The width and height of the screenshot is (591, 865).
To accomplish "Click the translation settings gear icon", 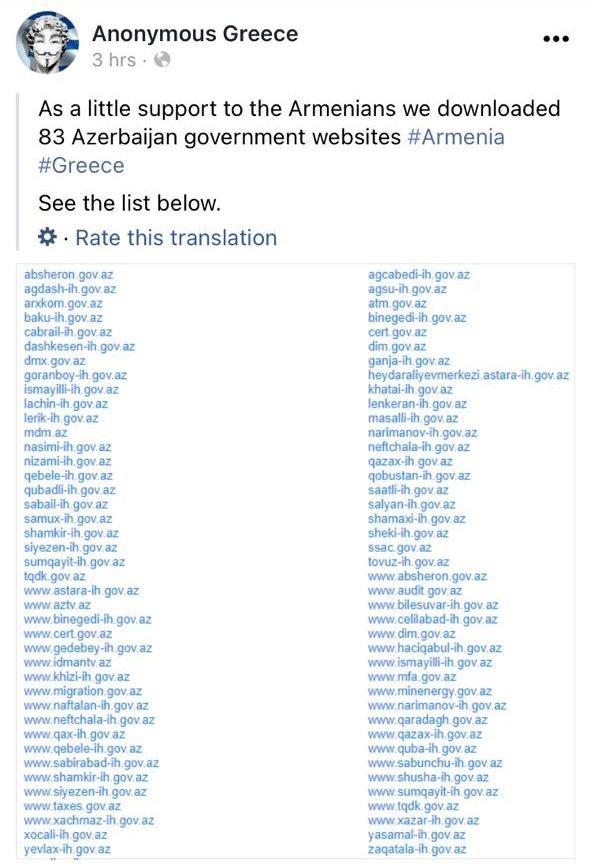I will click(x=47, y=237).
